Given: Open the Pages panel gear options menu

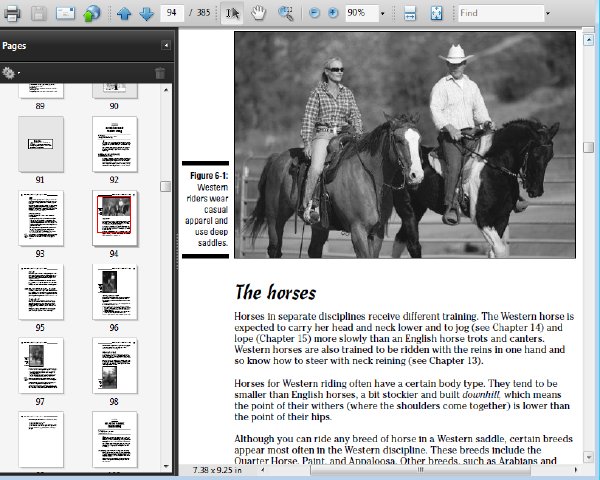Looking at the screenshot, I should pyautogui.click(x=10, y=73).
